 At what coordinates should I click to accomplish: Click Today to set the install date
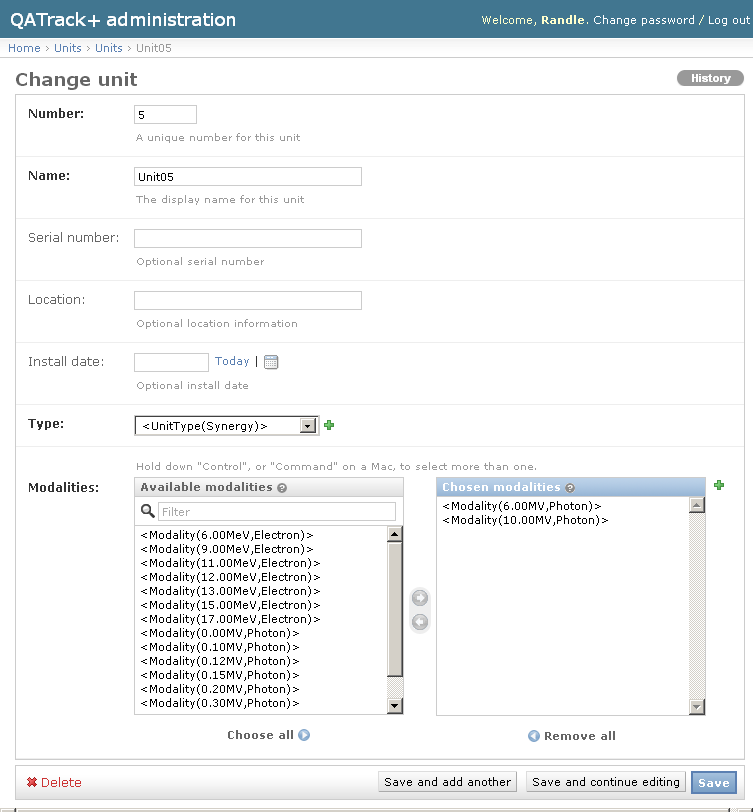pos(232,361)
